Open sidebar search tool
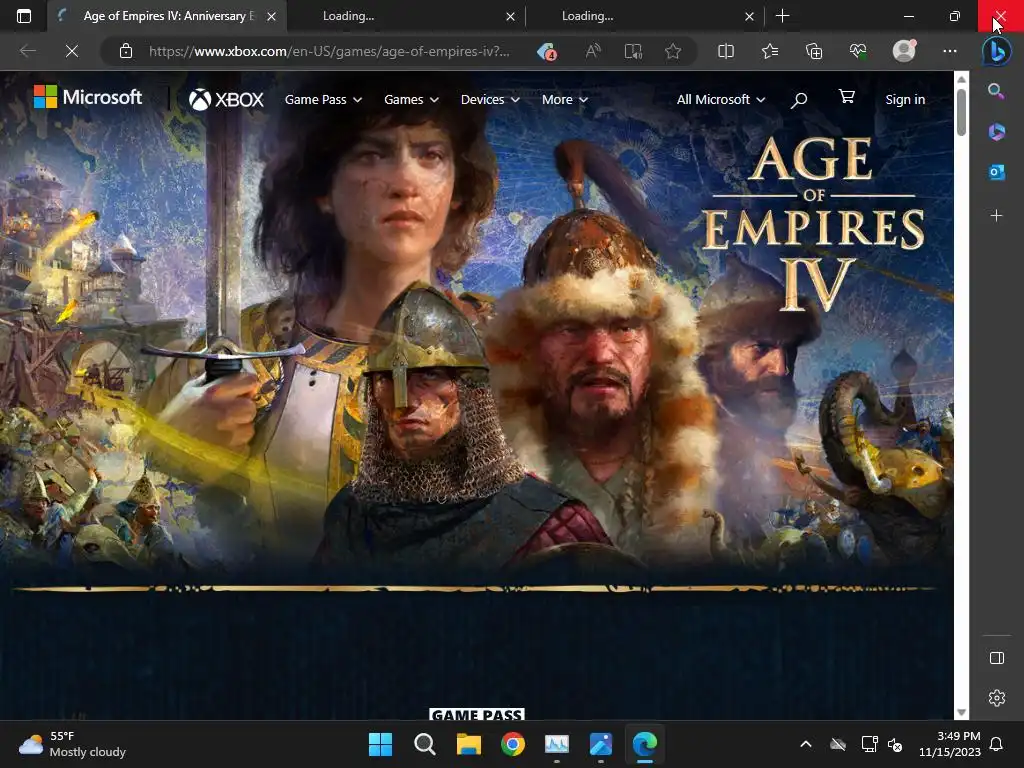The image size is (1024, 768). coord(996,91)
